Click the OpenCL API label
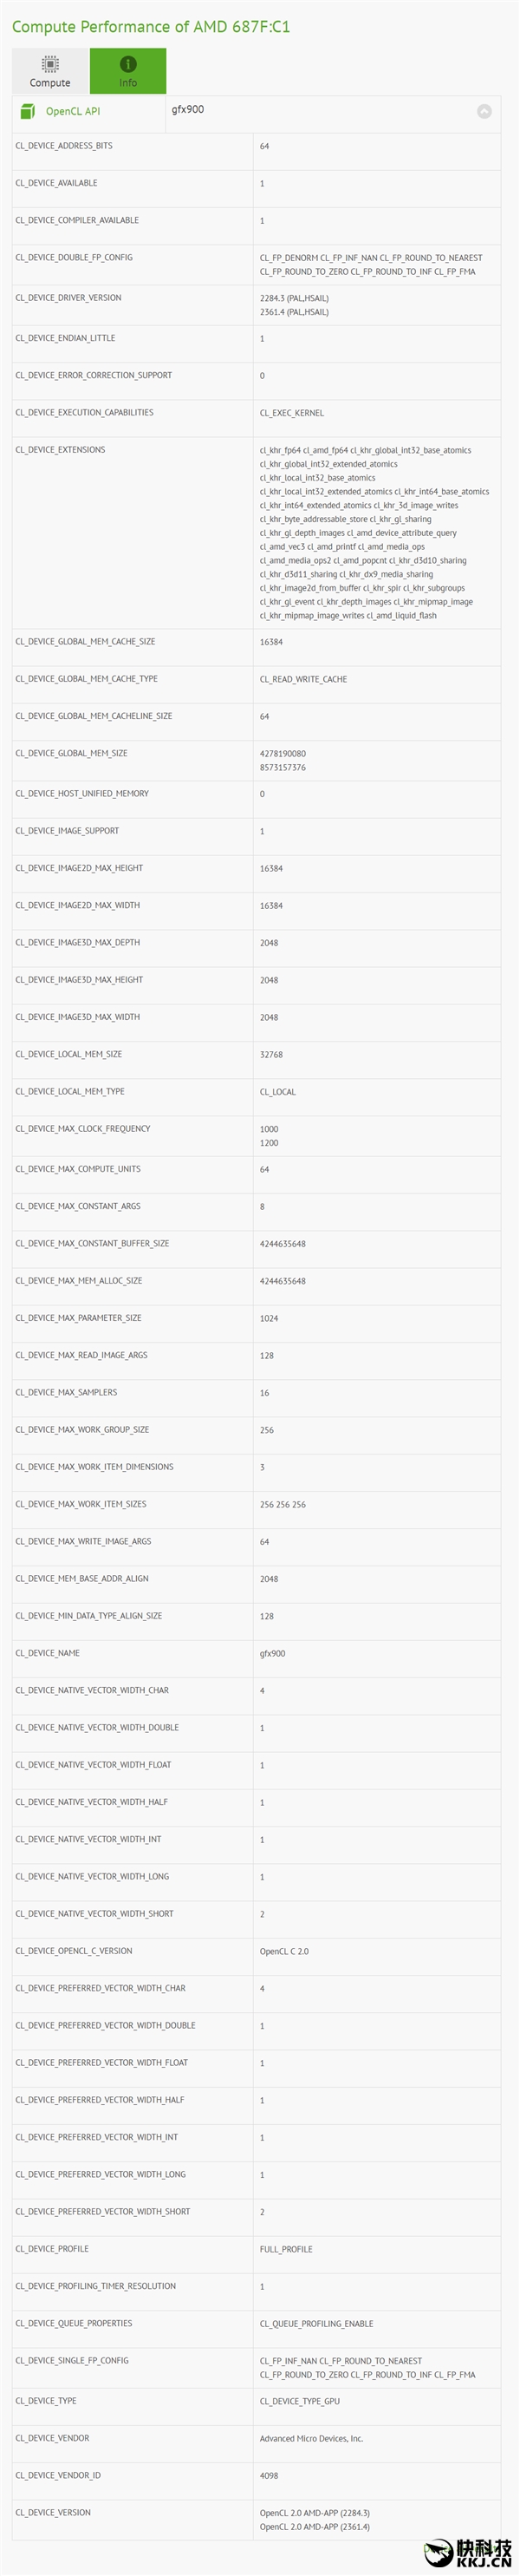The width and height of the screenshot is (520, 2576). 73,112
